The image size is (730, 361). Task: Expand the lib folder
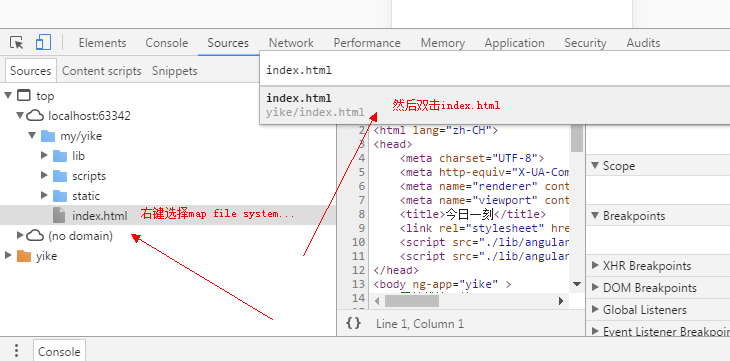tap(44, 155)
